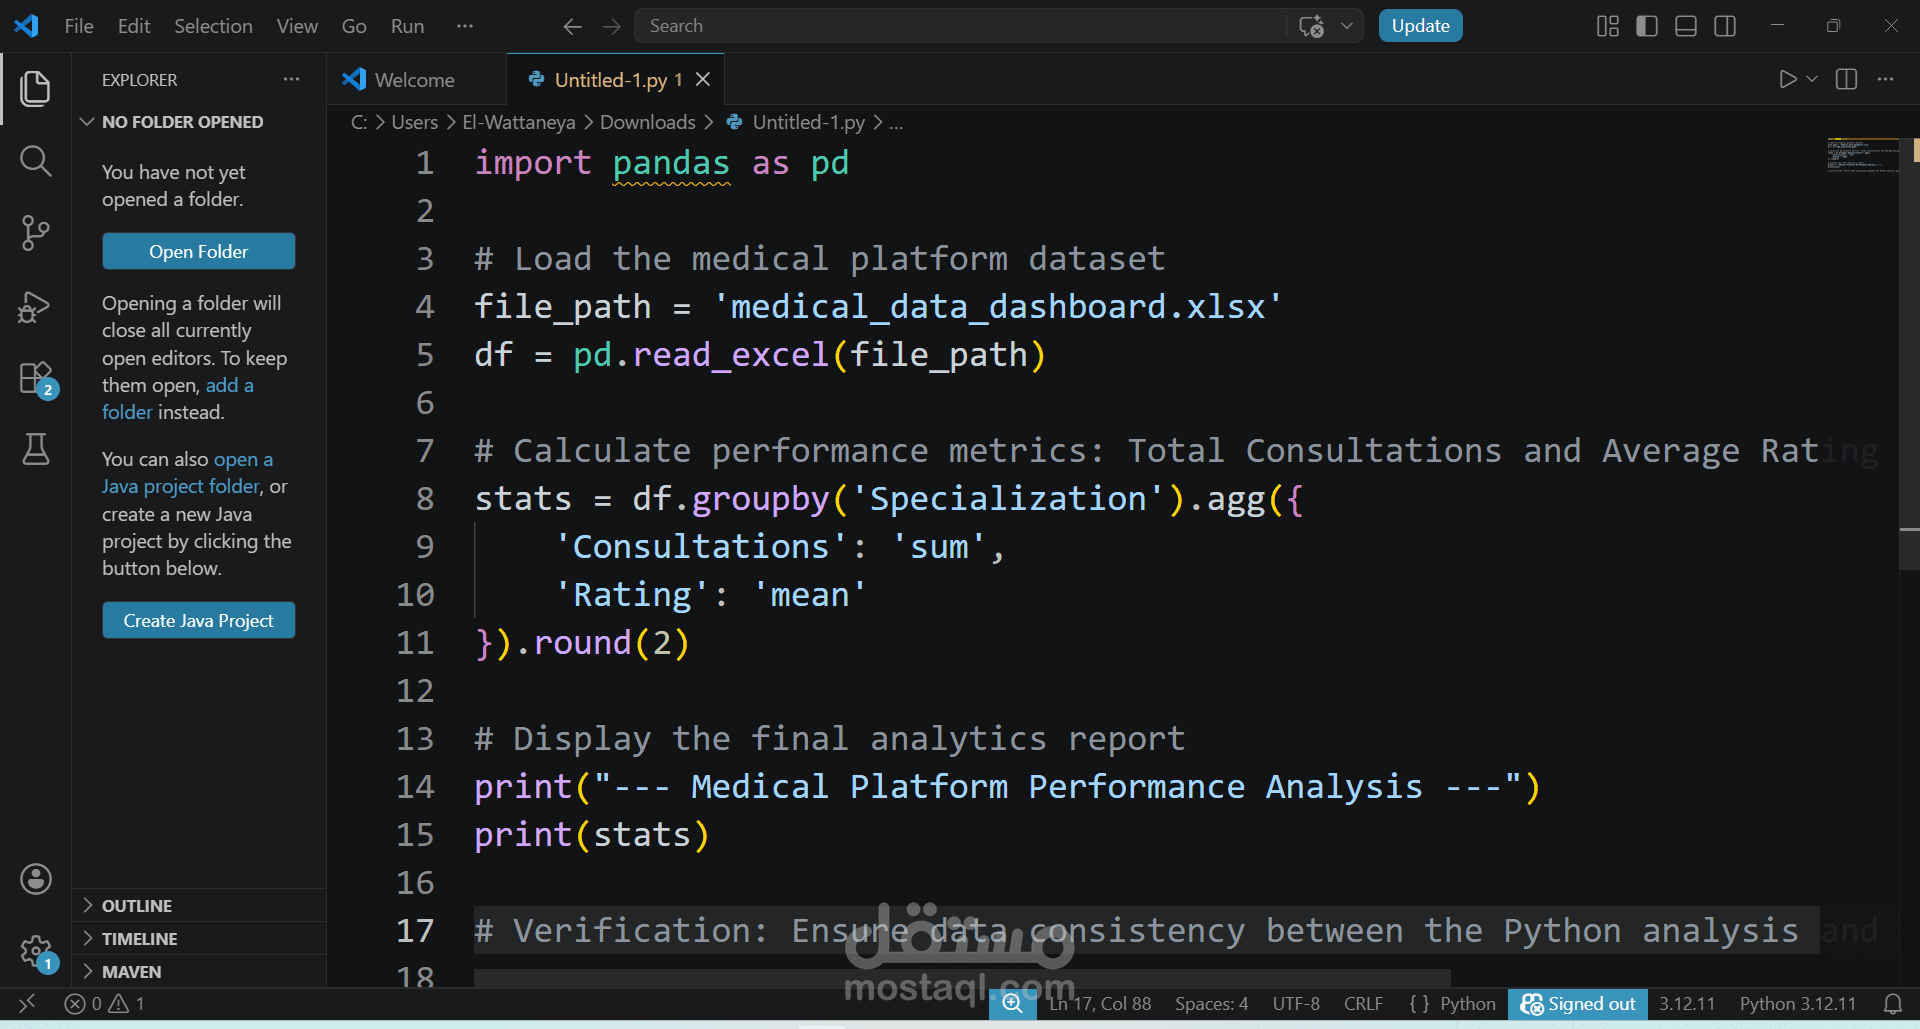The height and width of the screenshot is (1029, 1920).
Task: Go forward with the right arrow
Action: 612,26
